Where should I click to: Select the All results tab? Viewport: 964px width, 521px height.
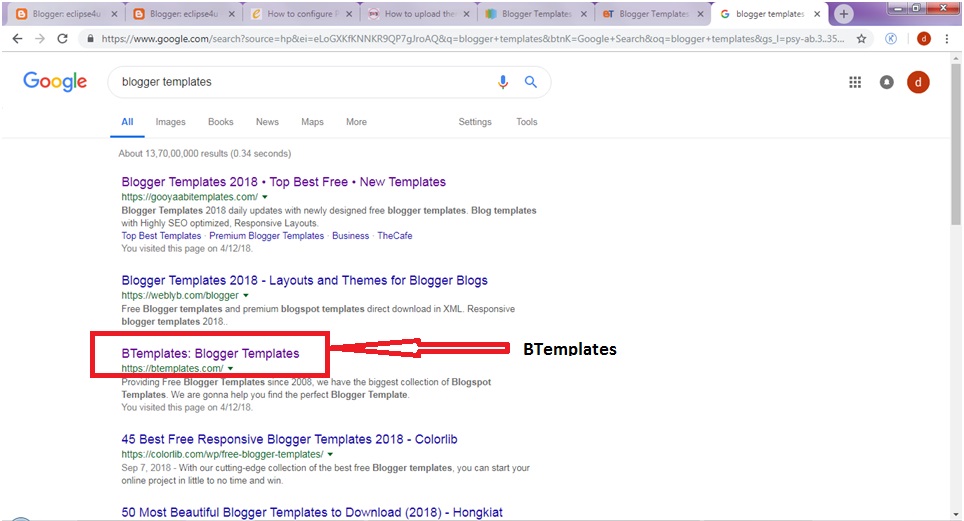pos(127,122)
